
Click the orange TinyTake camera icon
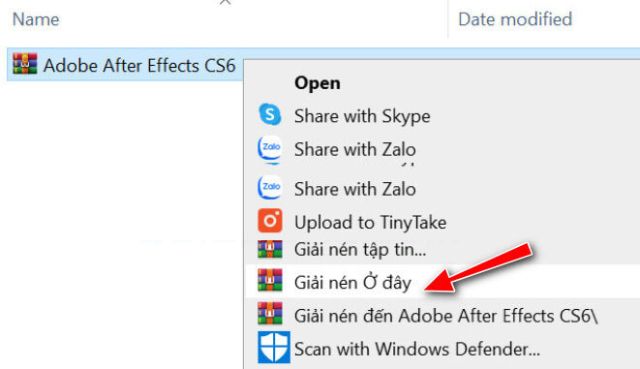(x=270, y=221)
